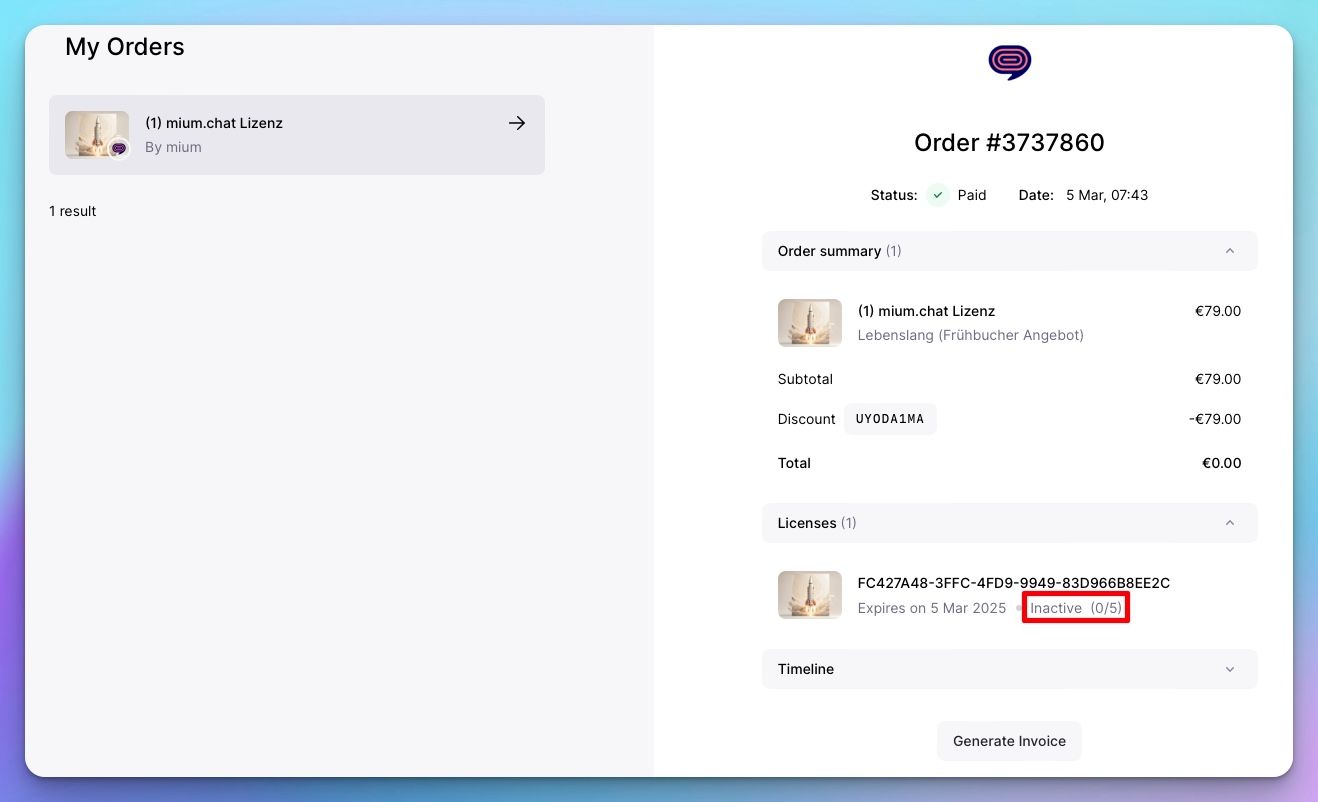Click the '1 result' count text
The height and width of the screenshot is (802, 1318).
[x=73, y=211]
